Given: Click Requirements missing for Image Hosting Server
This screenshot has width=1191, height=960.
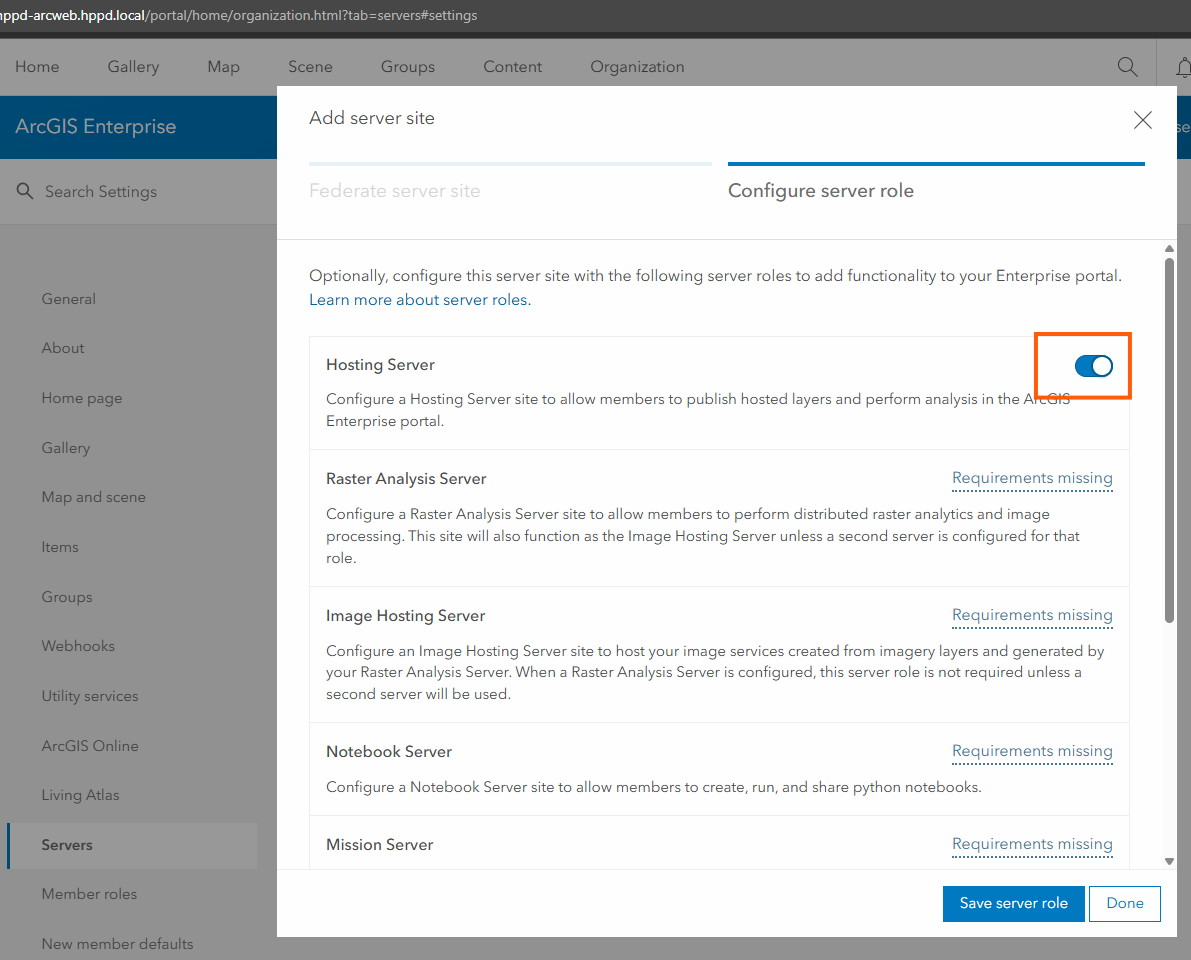Looking at the screenshot, I should (1032, 616).
